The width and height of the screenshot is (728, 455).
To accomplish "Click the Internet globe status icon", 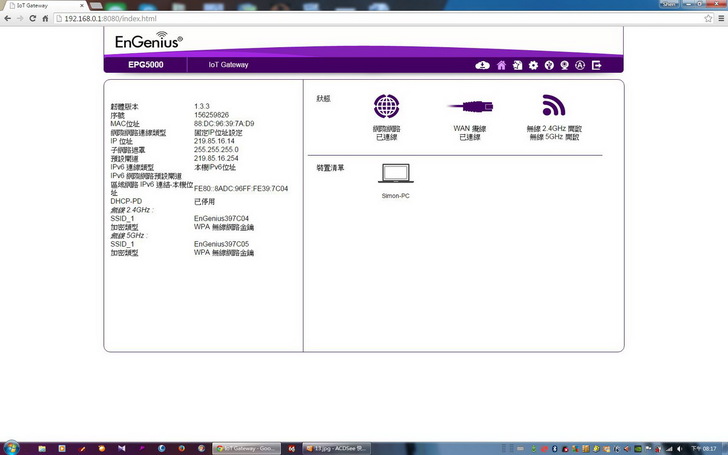I will 386,107.
